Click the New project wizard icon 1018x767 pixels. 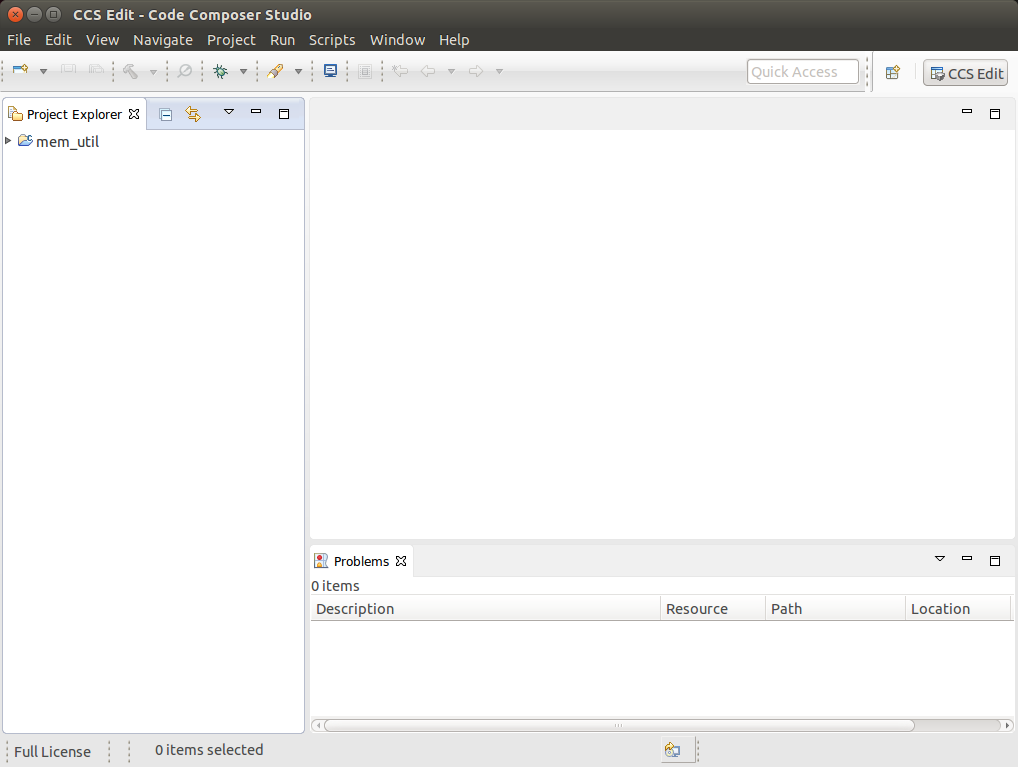20,71
